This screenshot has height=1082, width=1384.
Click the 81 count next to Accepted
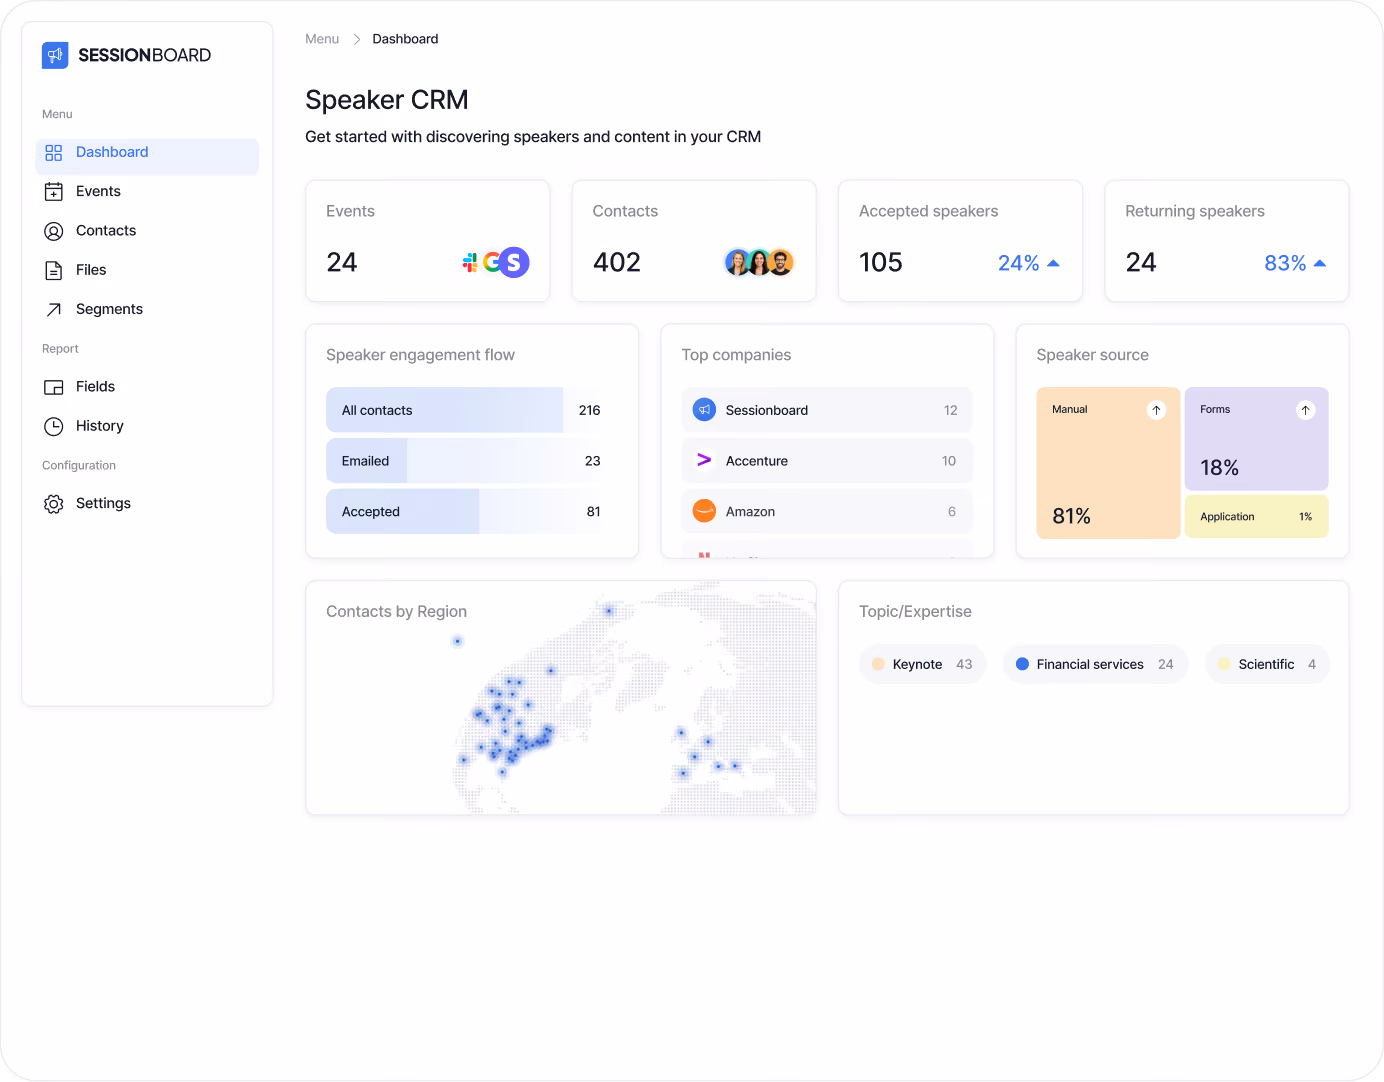[593, 511]
